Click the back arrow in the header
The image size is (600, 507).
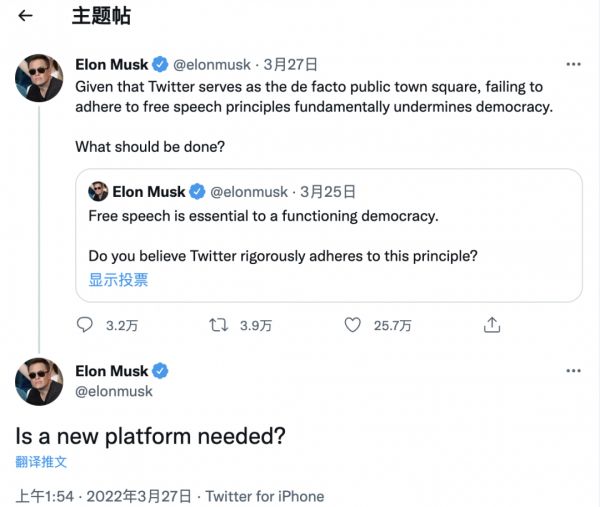pos(26,16)
